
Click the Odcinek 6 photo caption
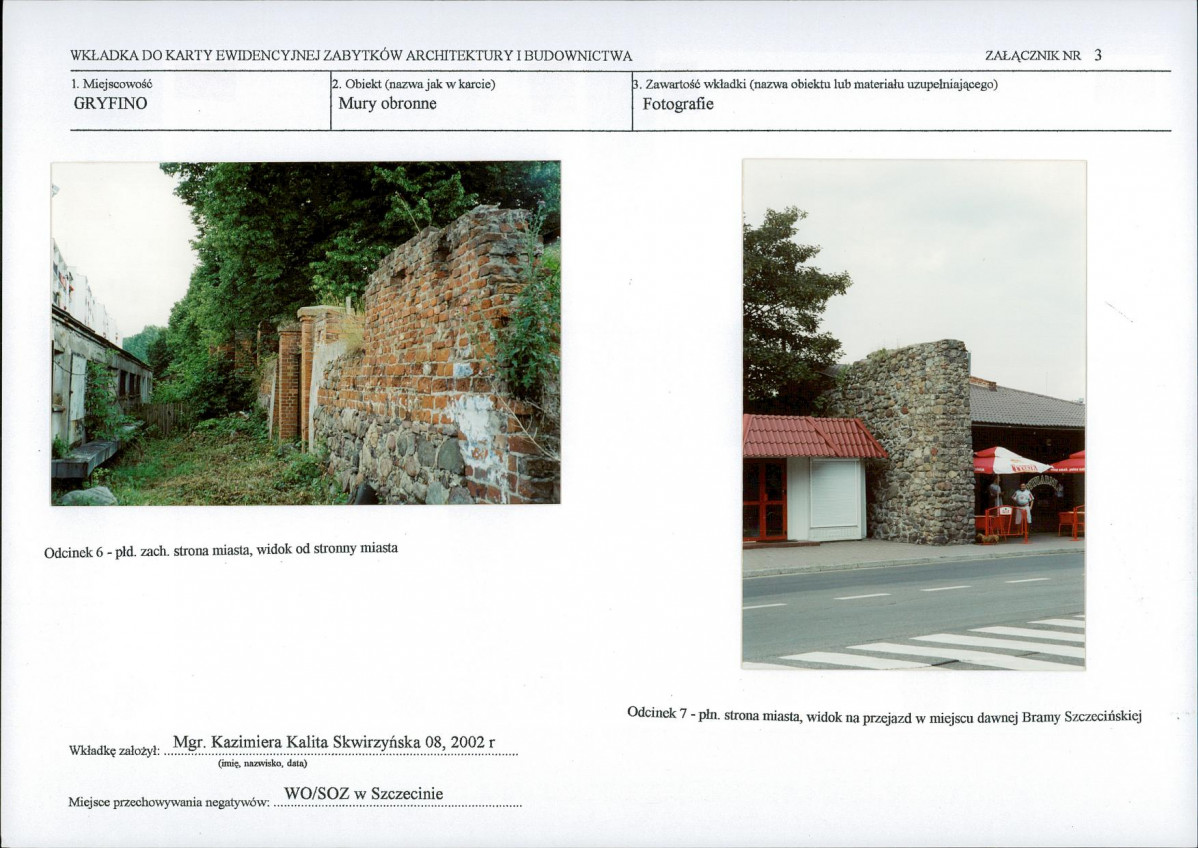221,550
